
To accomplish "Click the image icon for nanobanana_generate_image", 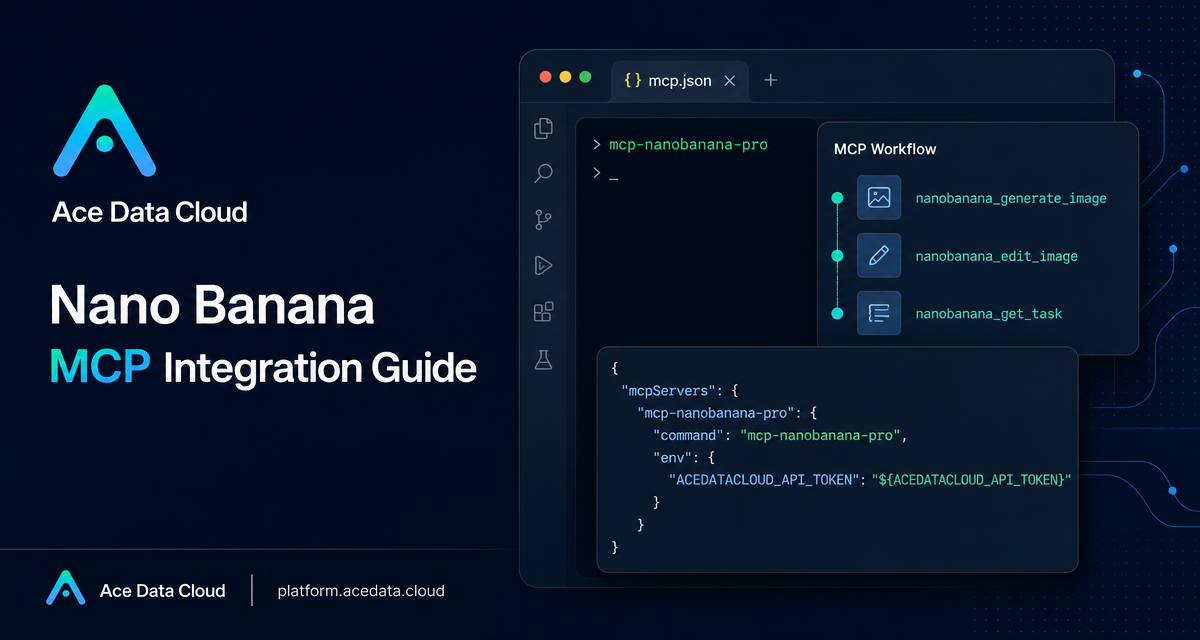I will click(x=879, y=198).
